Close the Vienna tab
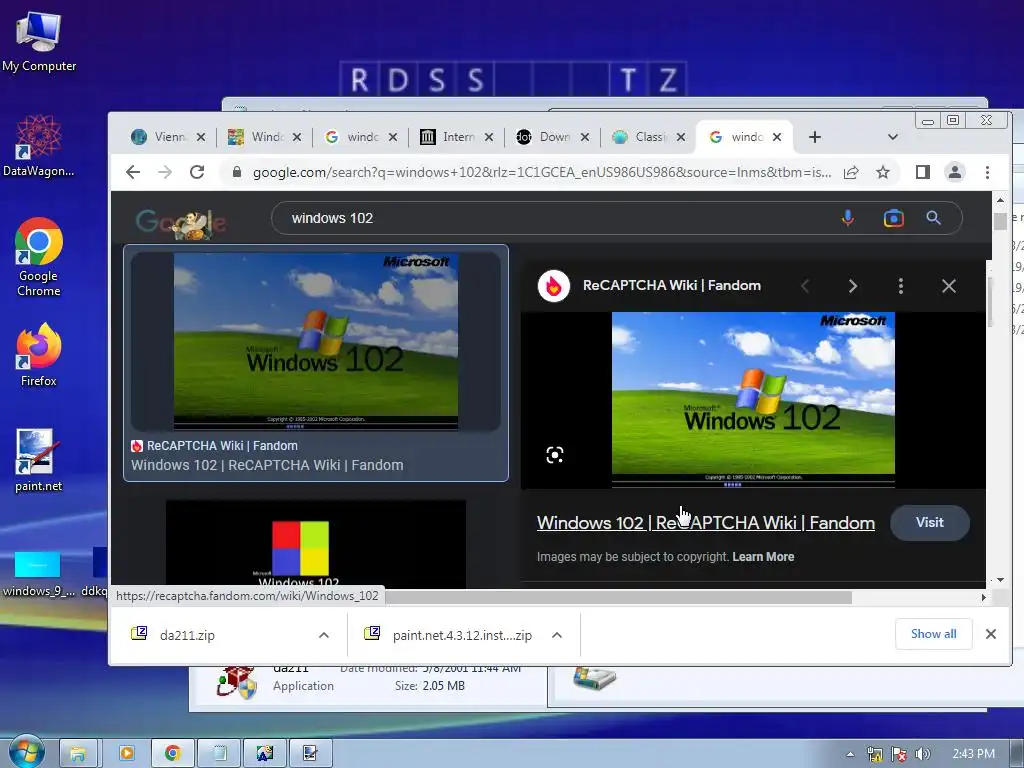 pyautogui.click(x=201, y=137)
